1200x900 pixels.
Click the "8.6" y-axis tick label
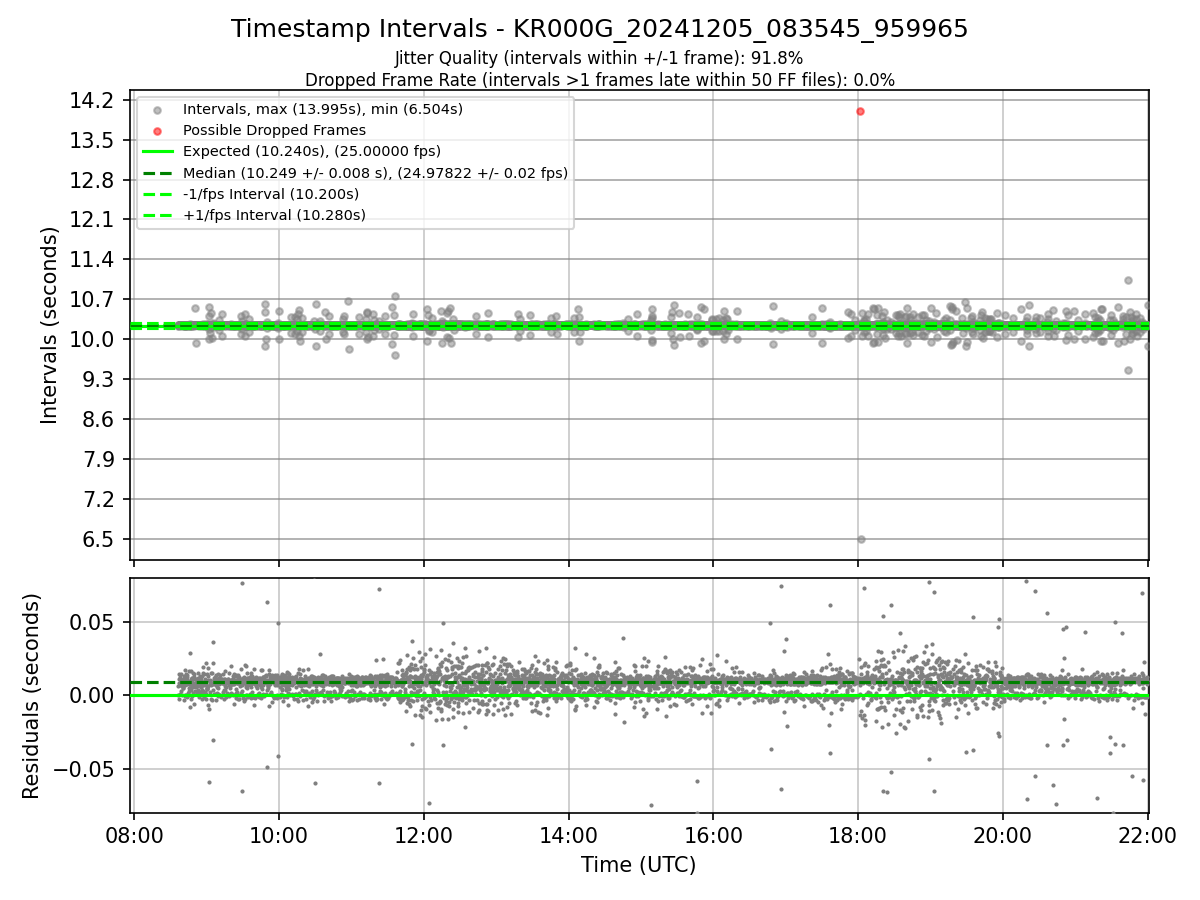click(x=100, y=420)
